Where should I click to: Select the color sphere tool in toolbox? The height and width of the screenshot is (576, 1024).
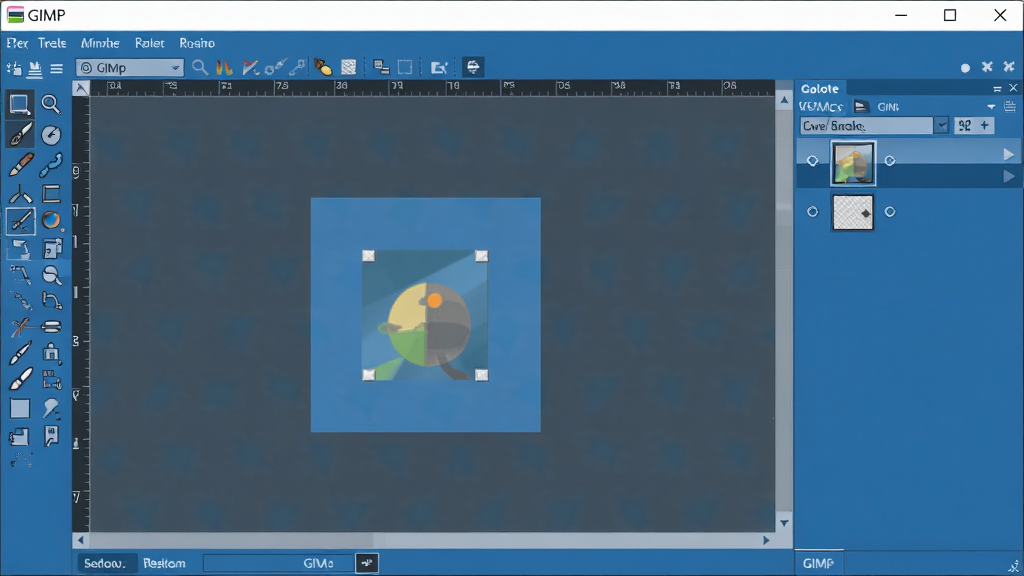point(50,221)
